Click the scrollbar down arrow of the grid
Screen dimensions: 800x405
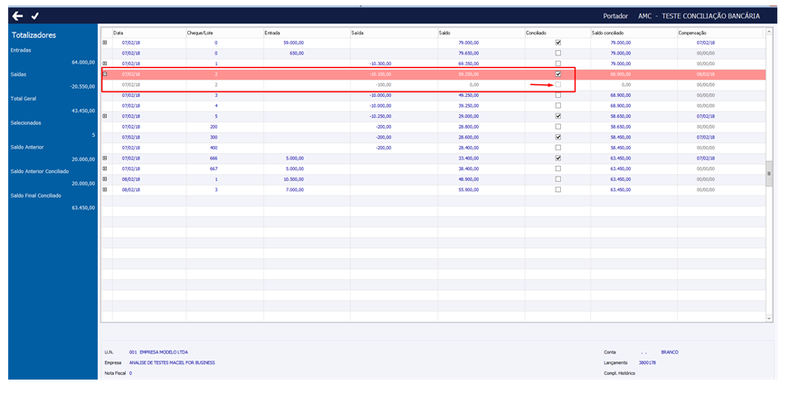[x=769, y=318]
